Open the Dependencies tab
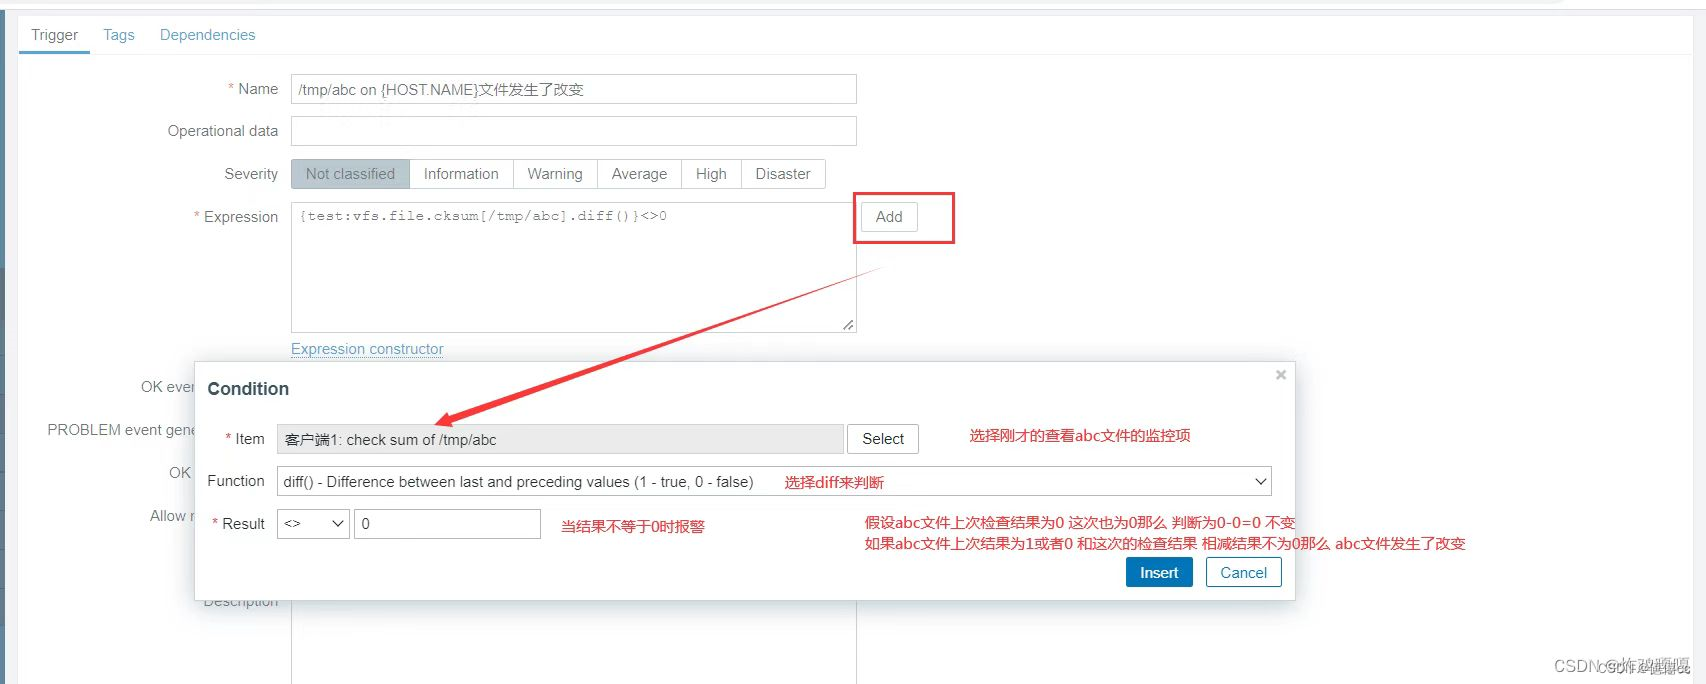 (207, 35)
